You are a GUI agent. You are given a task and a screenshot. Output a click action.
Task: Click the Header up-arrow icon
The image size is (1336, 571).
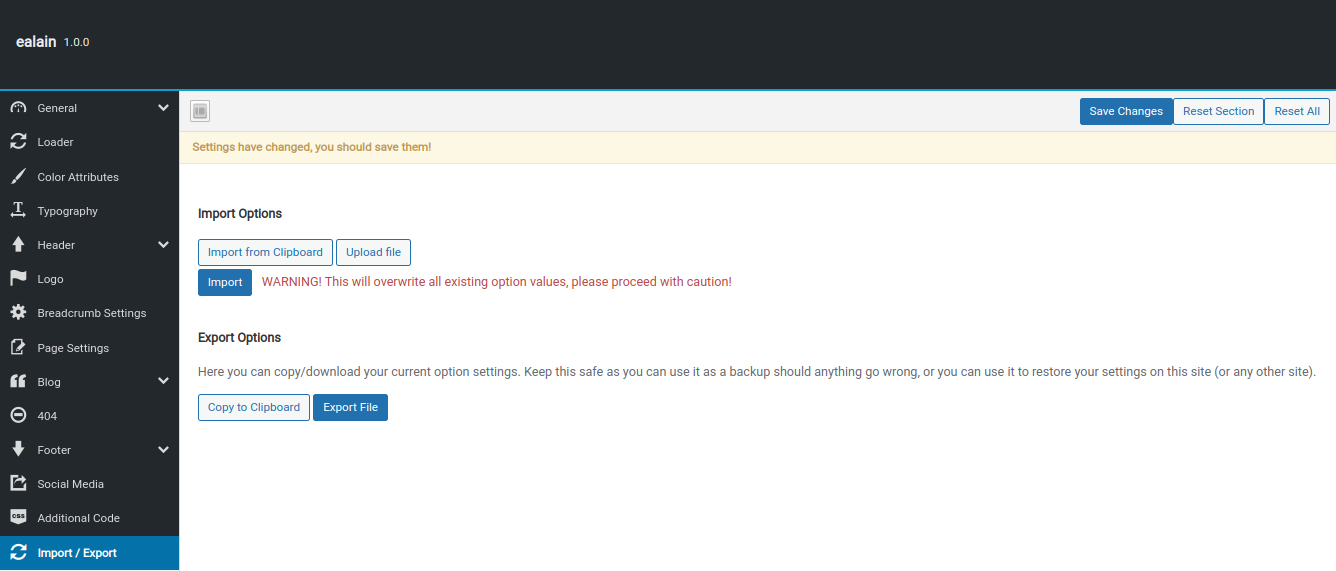point(18,245)
